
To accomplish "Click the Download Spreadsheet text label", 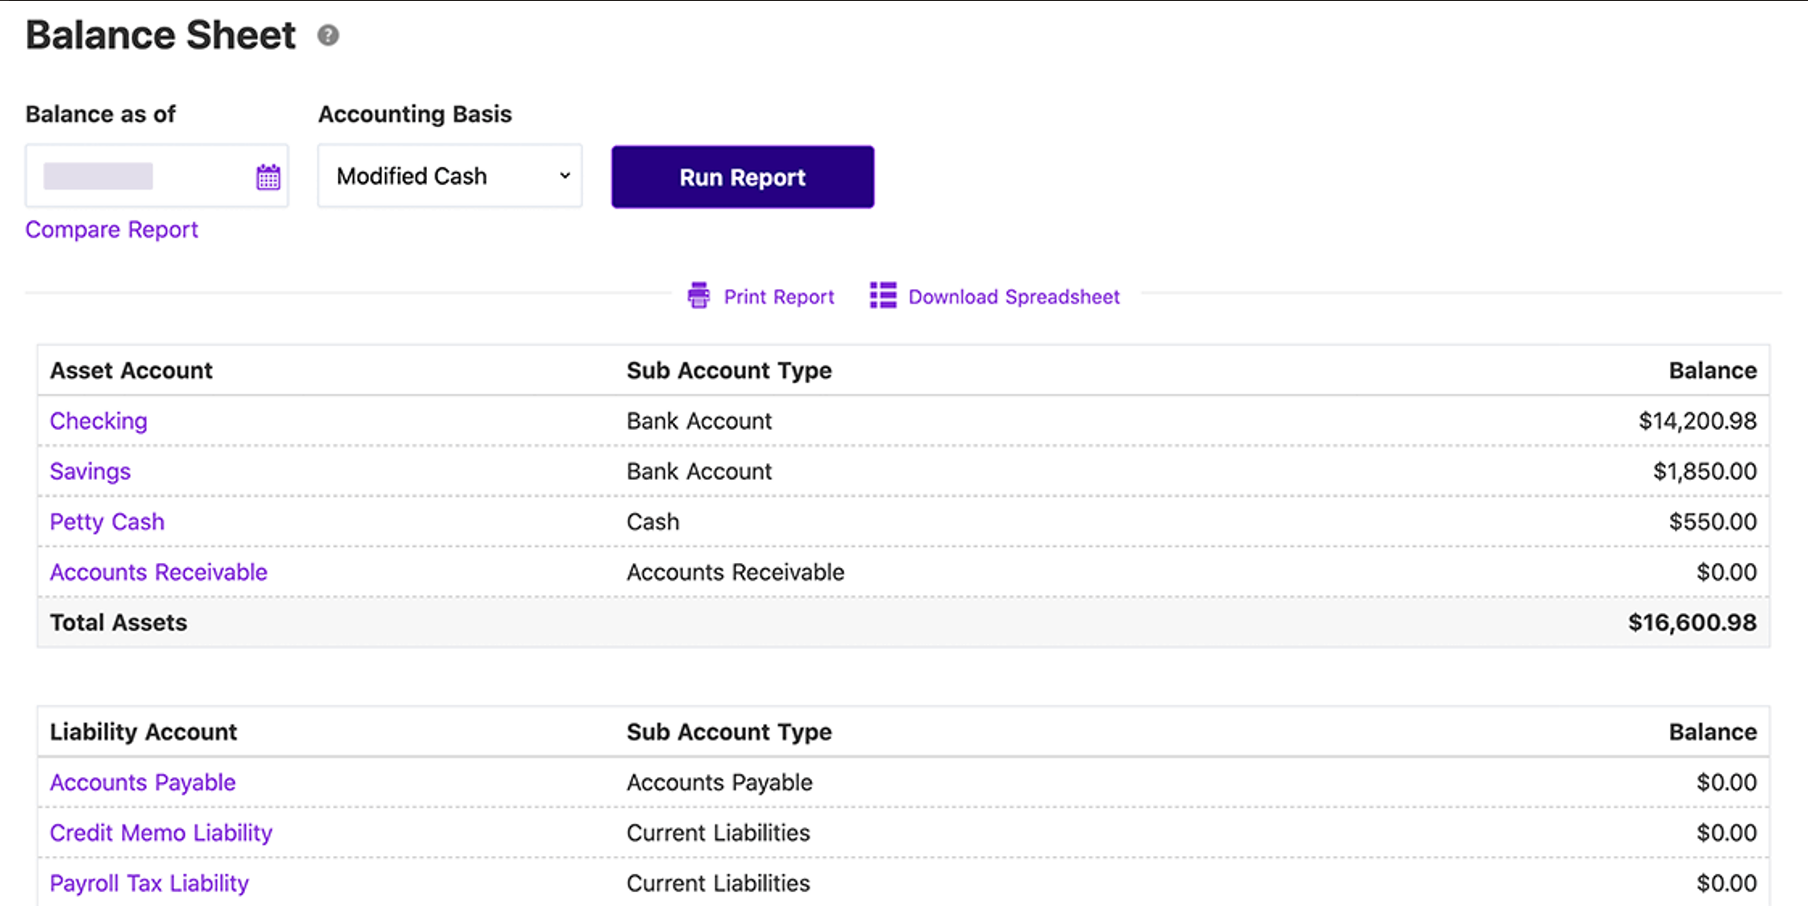I will coord(1013,296).
